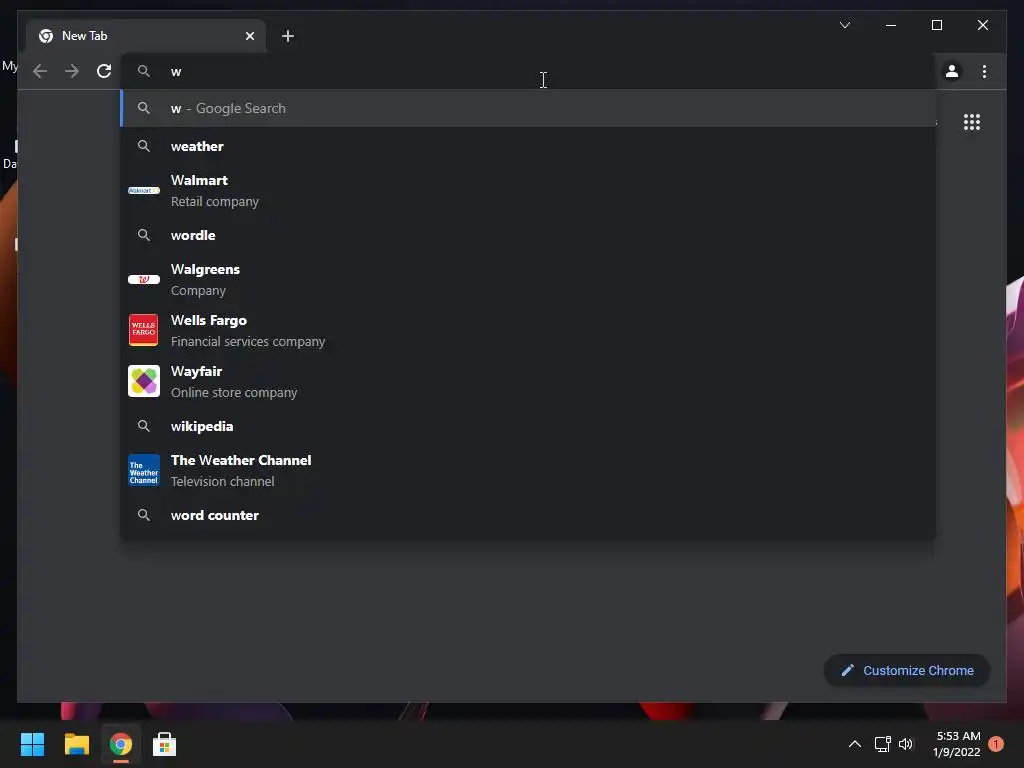Open the Windows Start menu
Image resolution: width=1024 pixels, height=768 pixels.
pyautogui.click(x=32, y=744)
